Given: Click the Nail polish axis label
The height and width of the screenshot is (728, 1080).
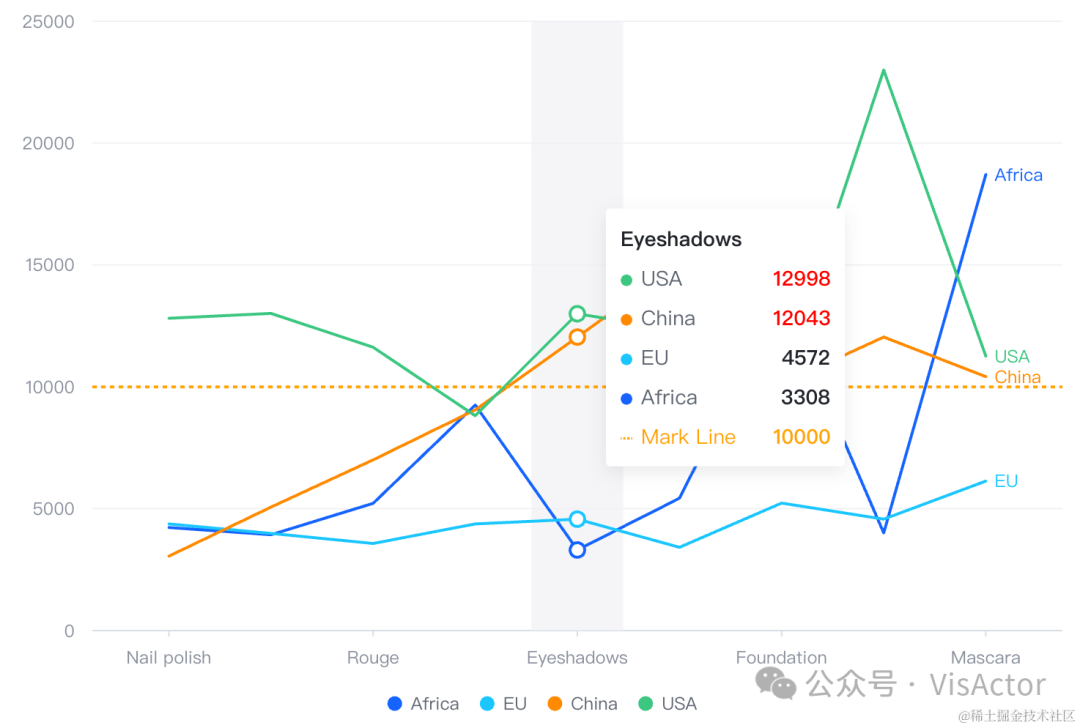Looking at the screenshot, I should (168, 658).
